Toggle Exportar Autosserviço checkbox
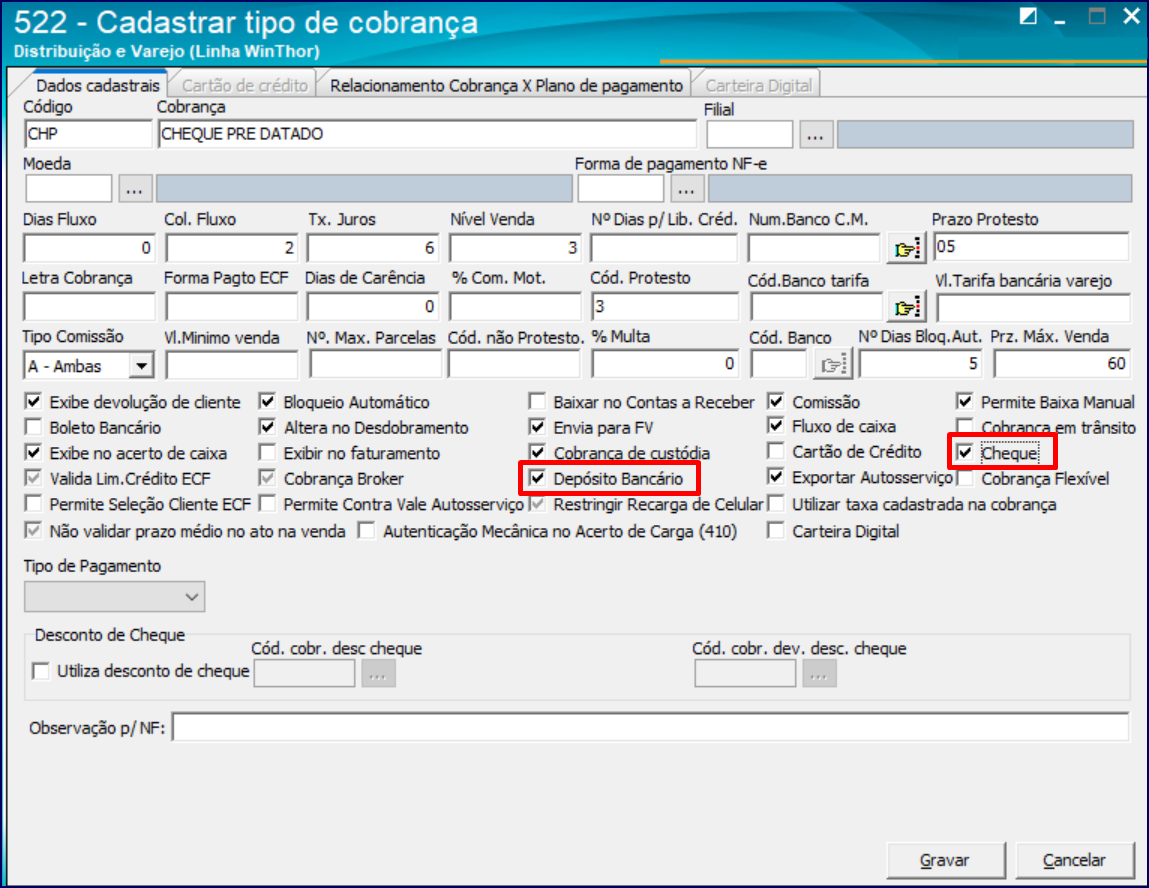This screenshot has height=888, width=1149. point(776,476)
